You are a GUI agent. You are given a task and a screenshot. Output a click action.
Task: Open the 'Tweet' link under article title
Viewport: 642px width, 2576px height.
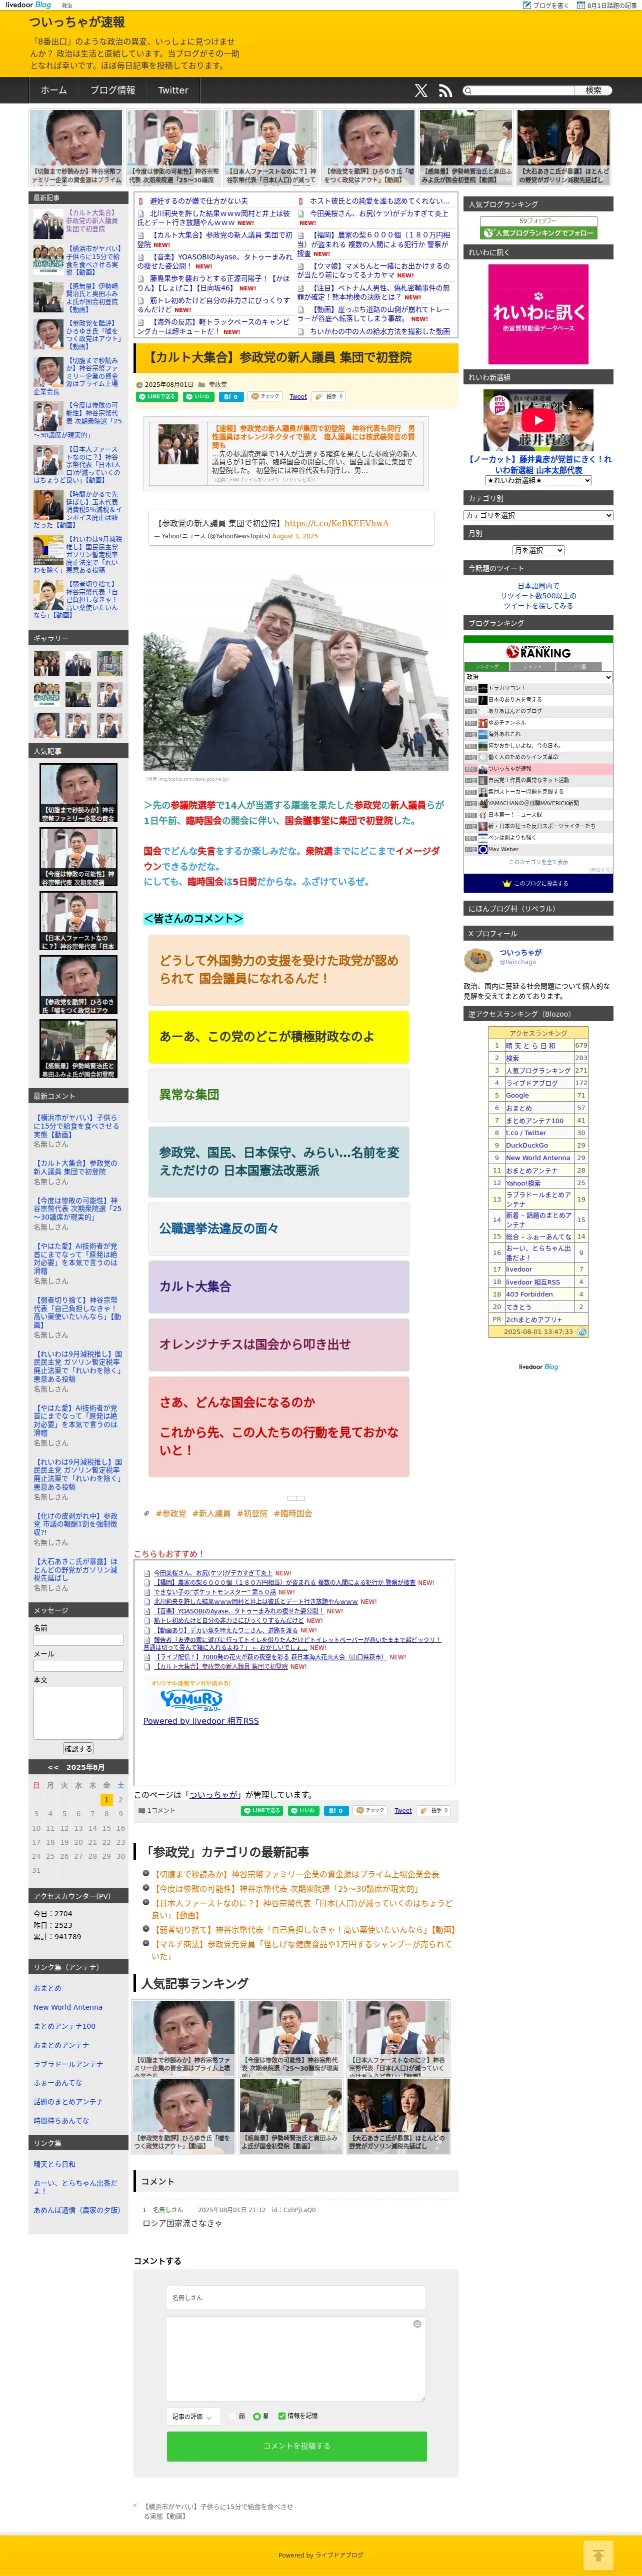pos(298,397)
